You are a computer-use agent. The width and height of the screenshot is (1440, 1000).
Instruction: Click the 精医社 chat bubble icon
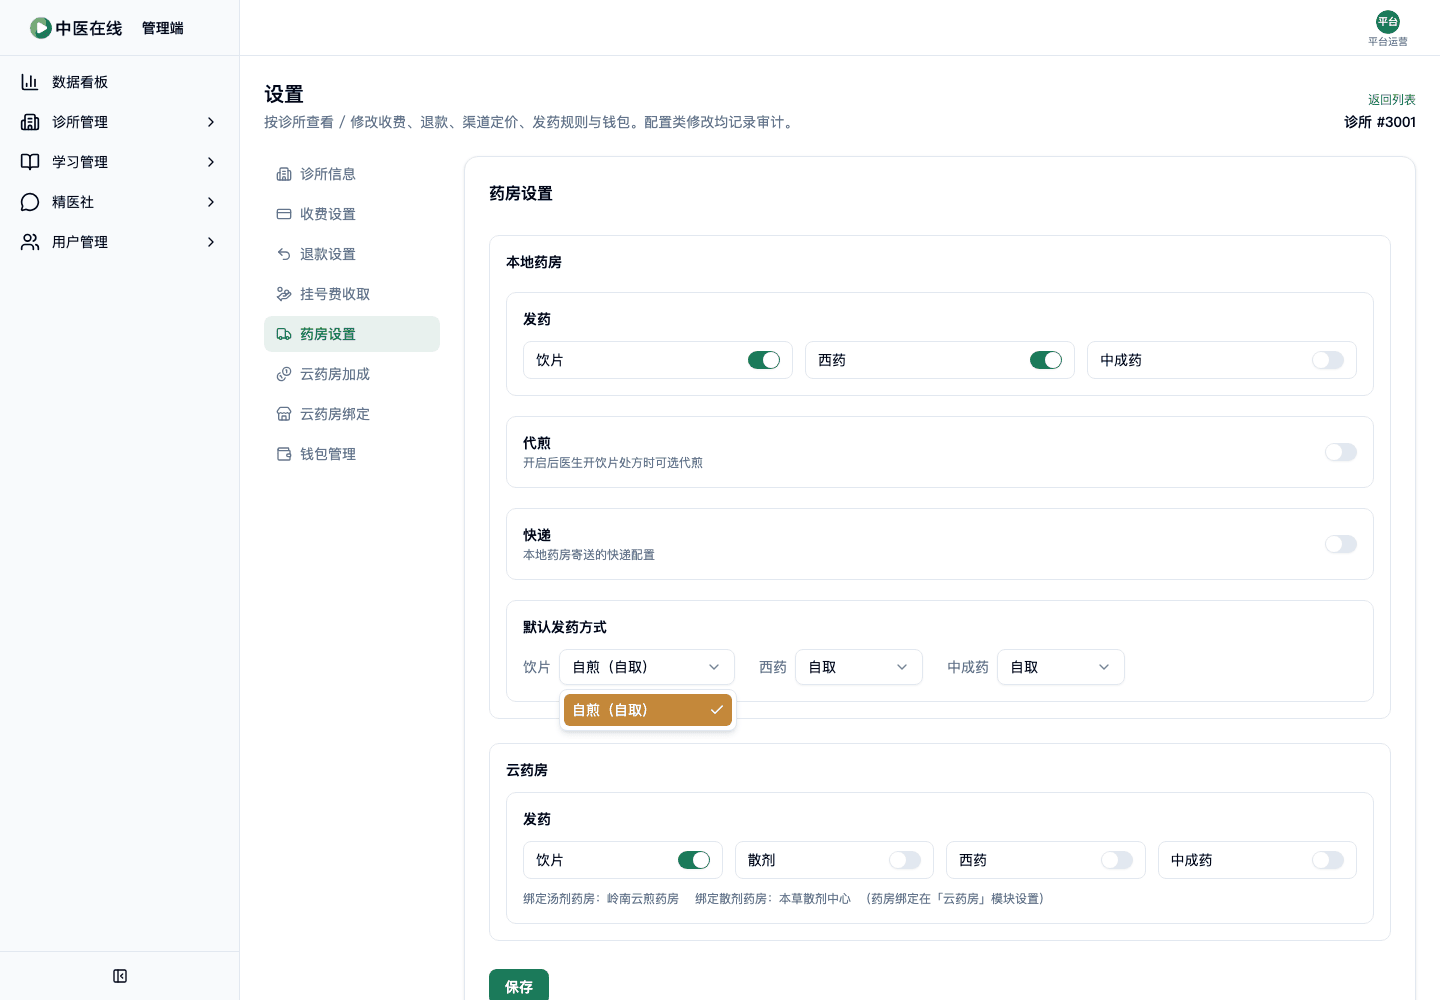[30, 202]
